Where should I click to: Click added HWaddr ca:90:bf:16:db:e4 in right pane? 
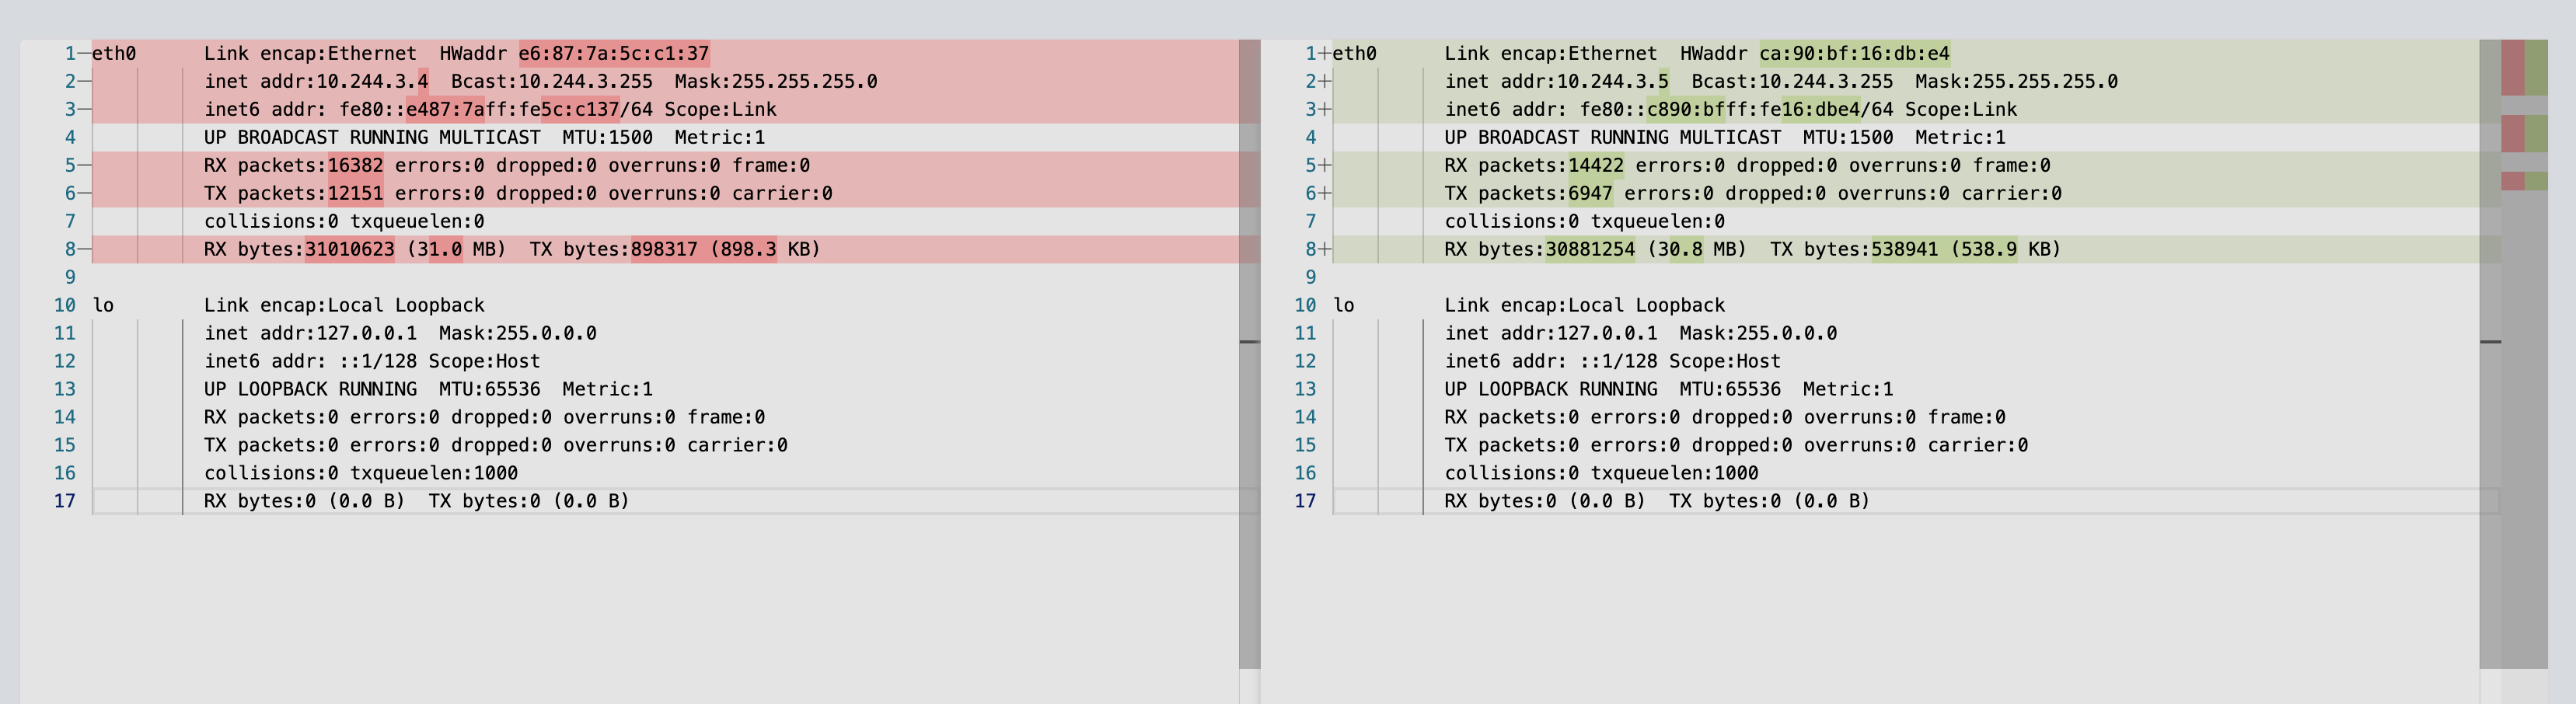coord(1854,54)
